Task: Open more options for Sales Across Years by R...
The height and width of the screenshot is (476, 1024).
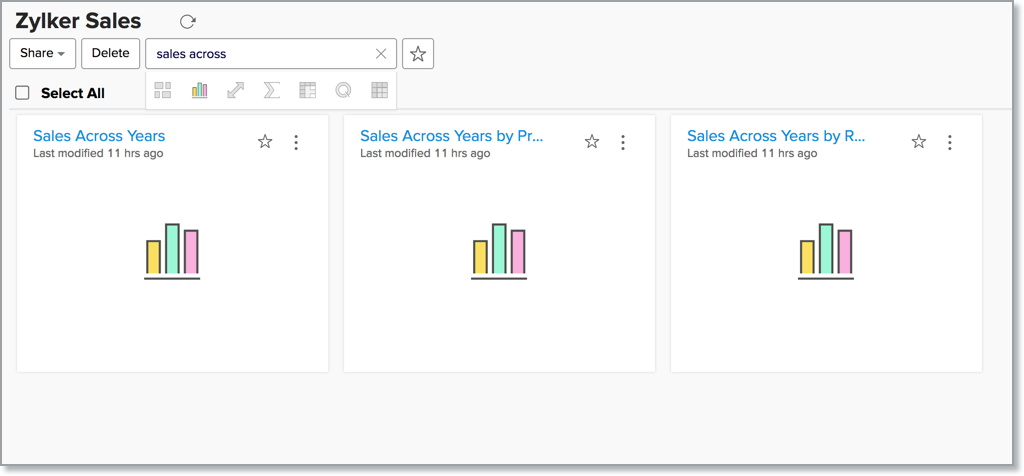Action: (x=950, y=142)
